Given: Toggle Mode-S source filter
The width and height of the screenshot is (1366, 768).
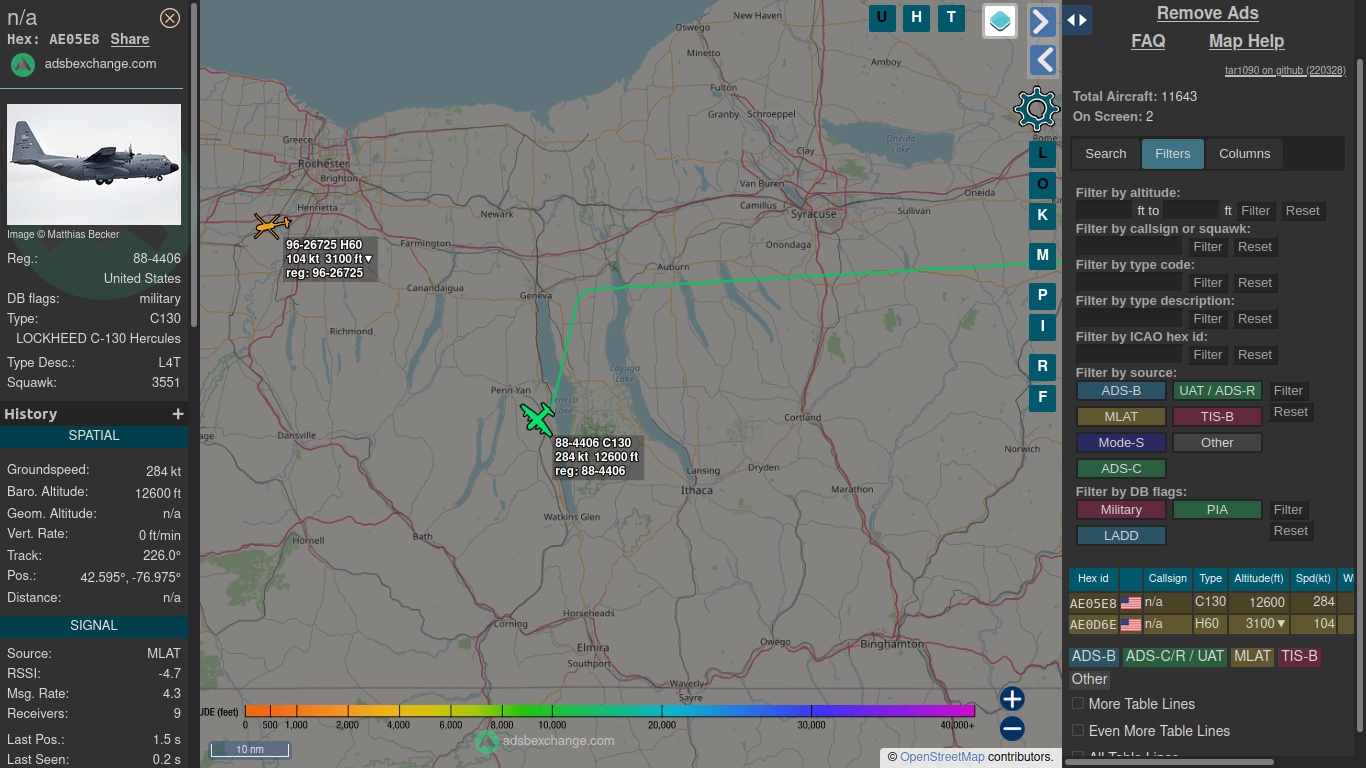Looking at the screenshot, I should tap(1121, 443).
